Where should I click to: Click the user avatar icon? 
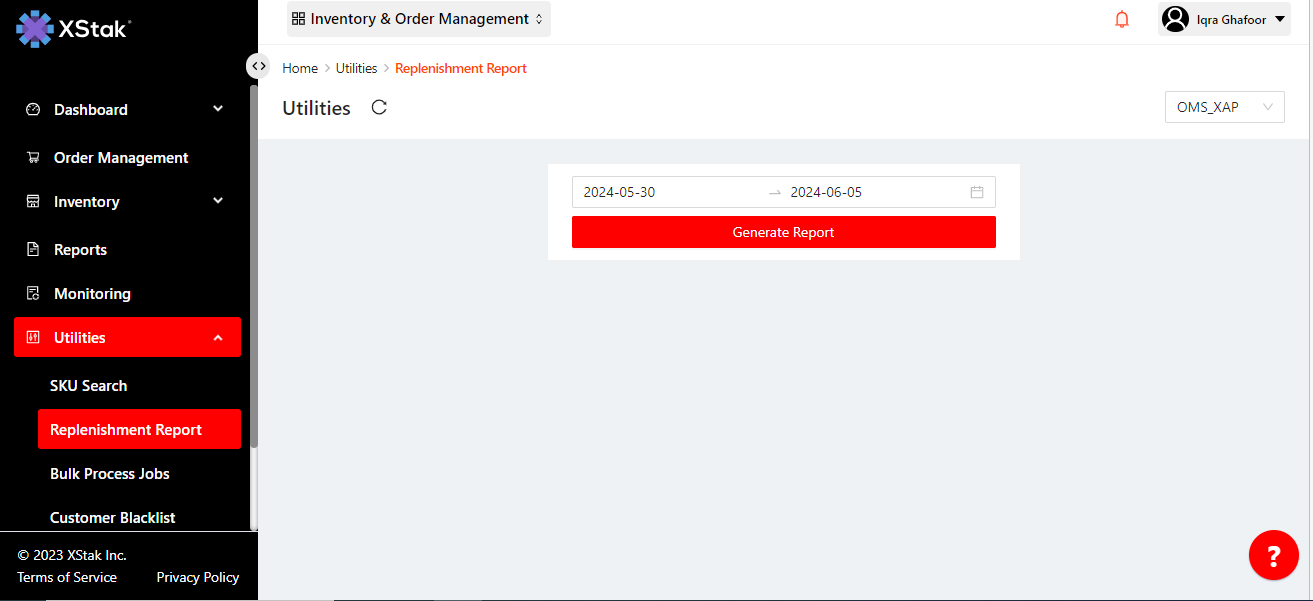click(1175, 19)
